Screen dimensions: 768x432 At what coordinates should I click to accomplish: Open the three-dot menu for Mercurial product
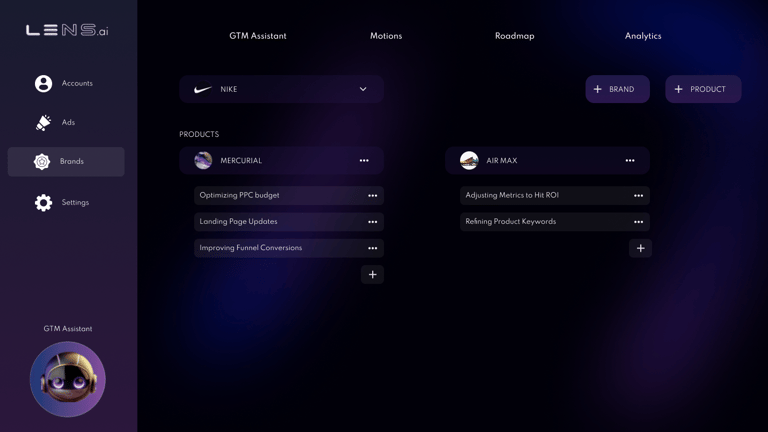[364, 161]
